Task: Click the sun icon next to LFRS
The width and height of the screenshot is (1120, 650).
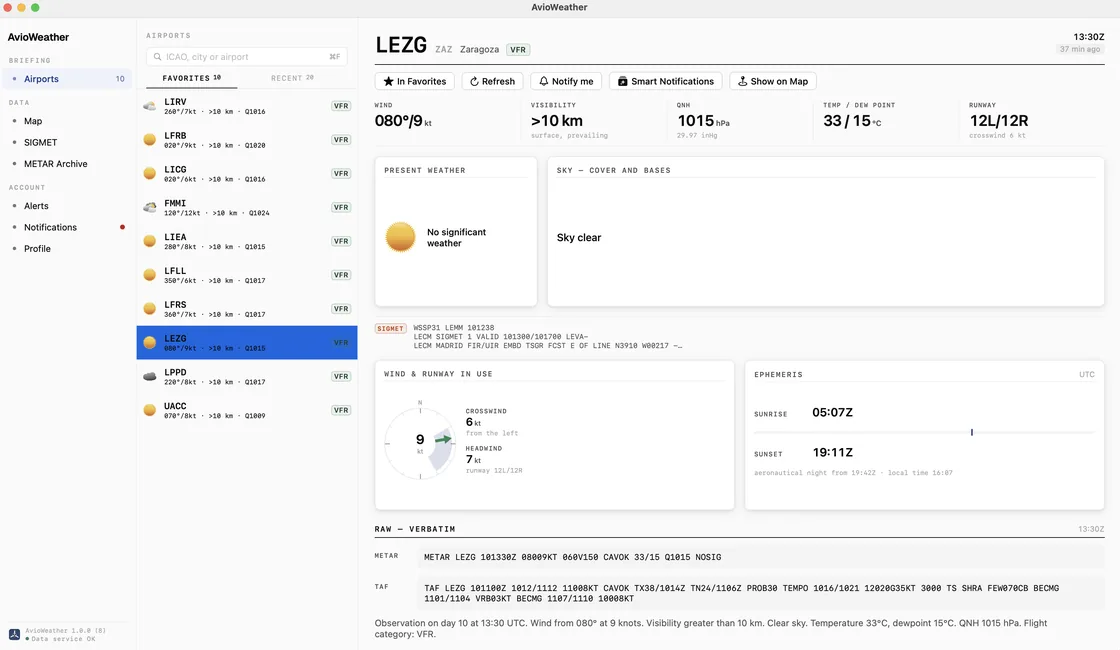Action: click(x=150, y=309)
